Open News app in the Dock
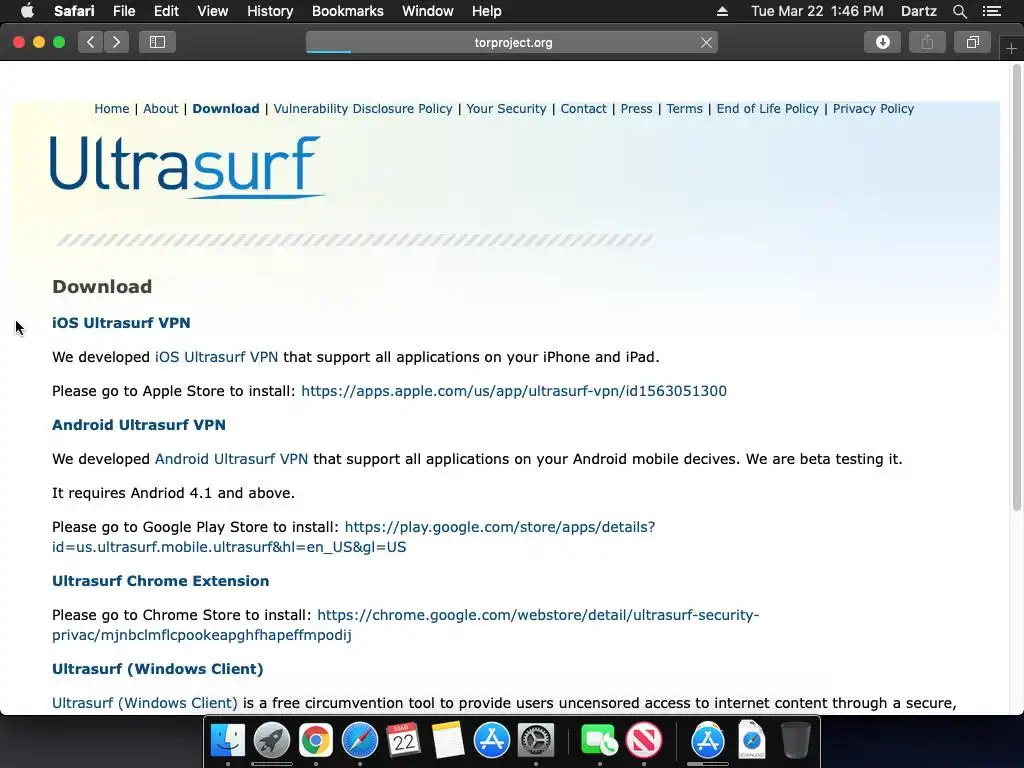 tap(643, 741)
